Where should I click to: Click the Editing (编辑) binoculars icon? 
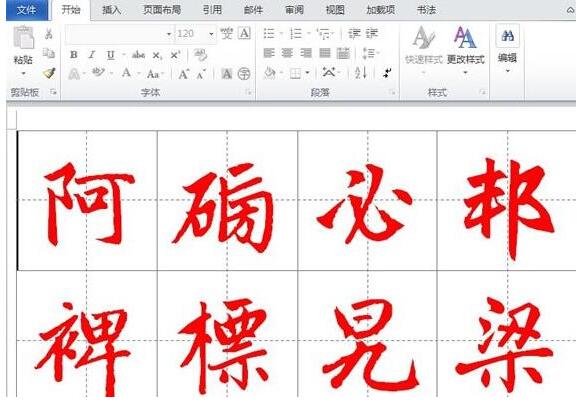click(507, 36)
